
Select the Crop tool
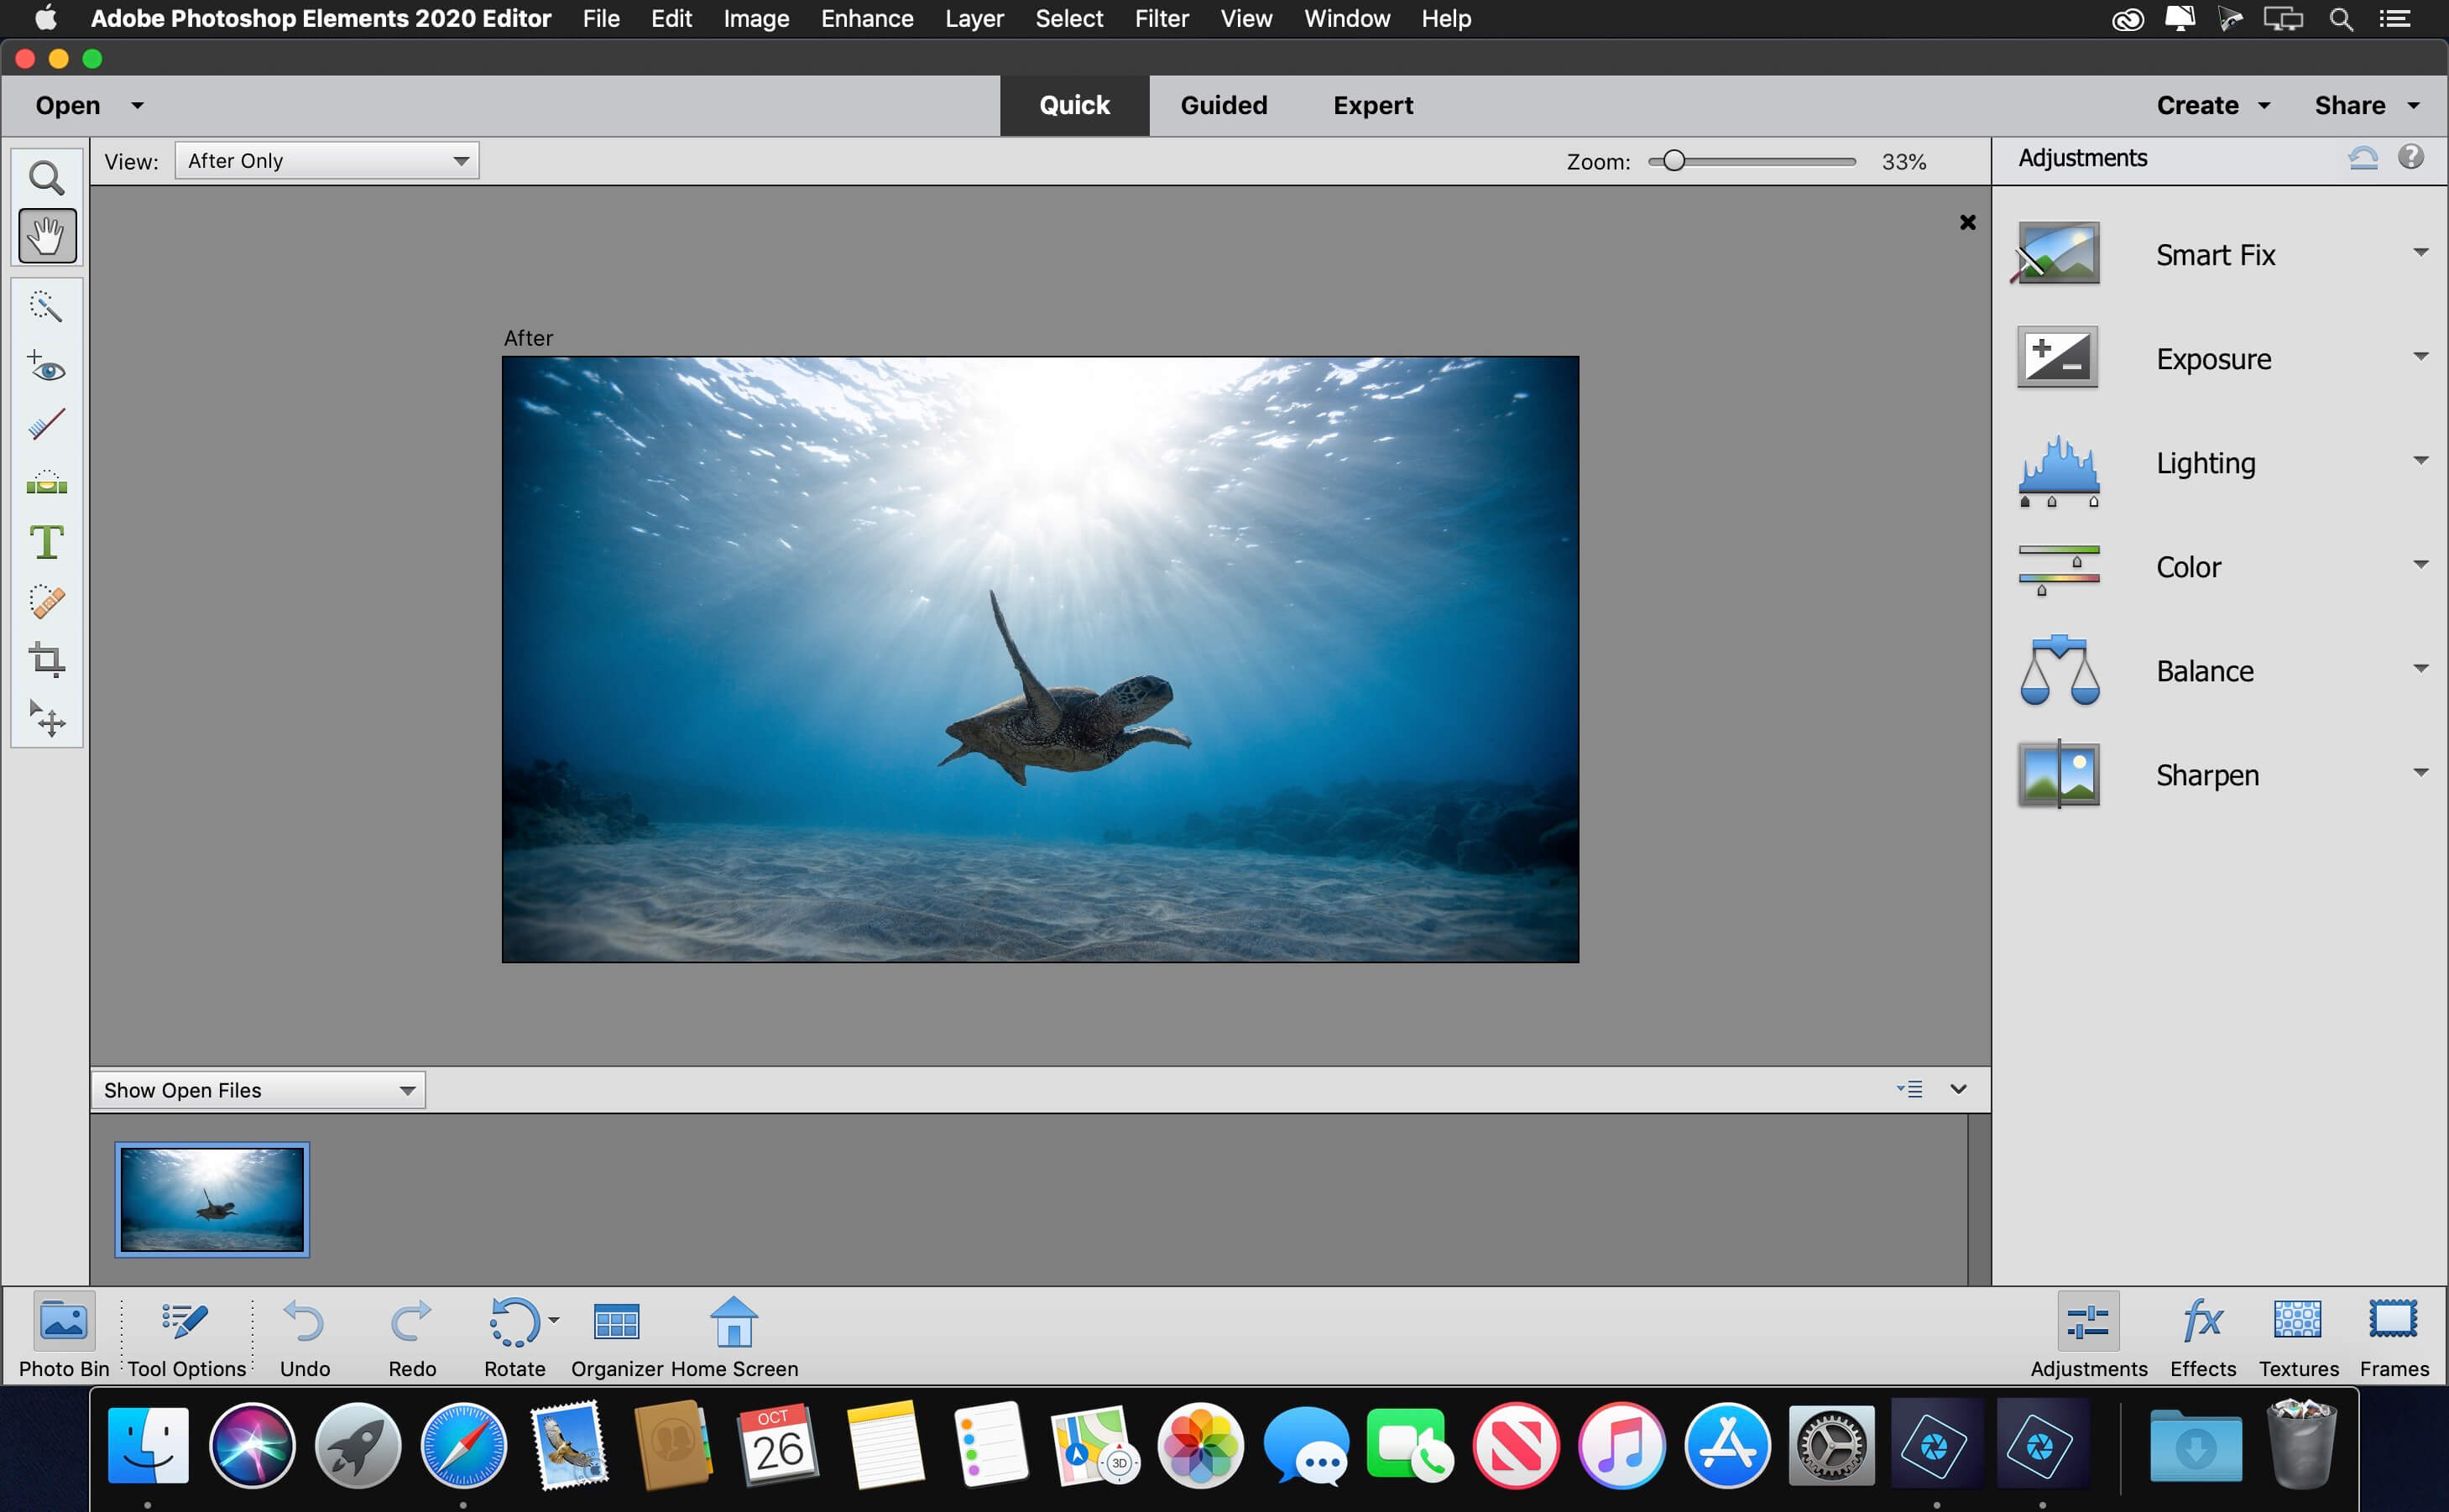(x=47, y=660)
